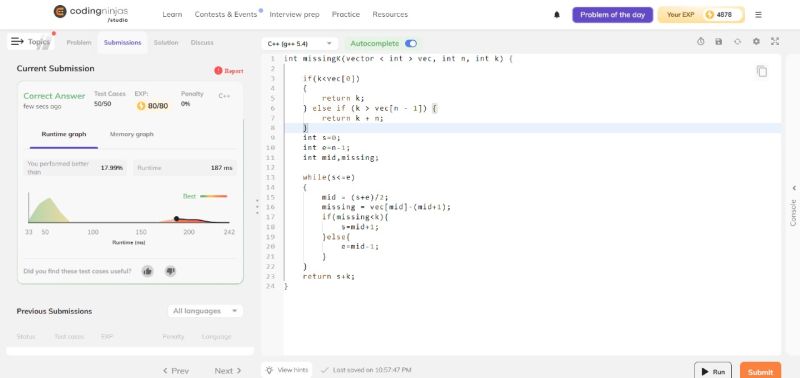Open the All languages filter dropdown

click(205, 311)
